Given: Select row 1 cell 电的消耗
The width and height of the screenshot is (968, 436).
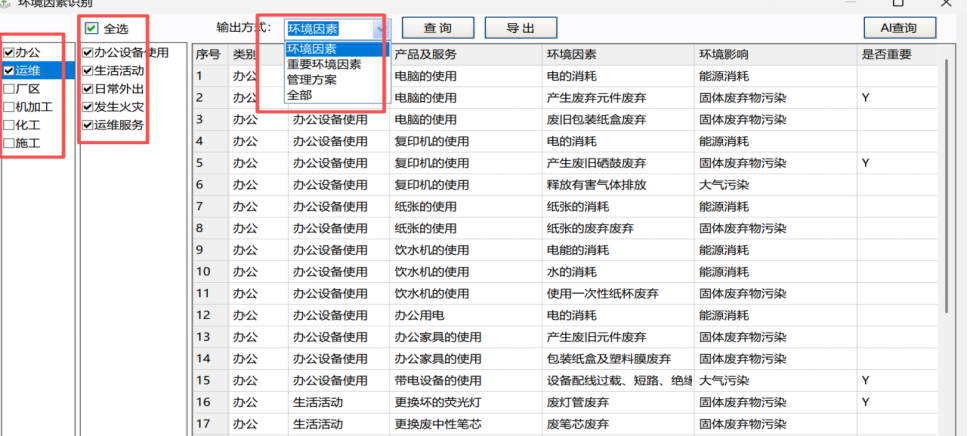Looking at the screenshot, I should coord(618,77).
